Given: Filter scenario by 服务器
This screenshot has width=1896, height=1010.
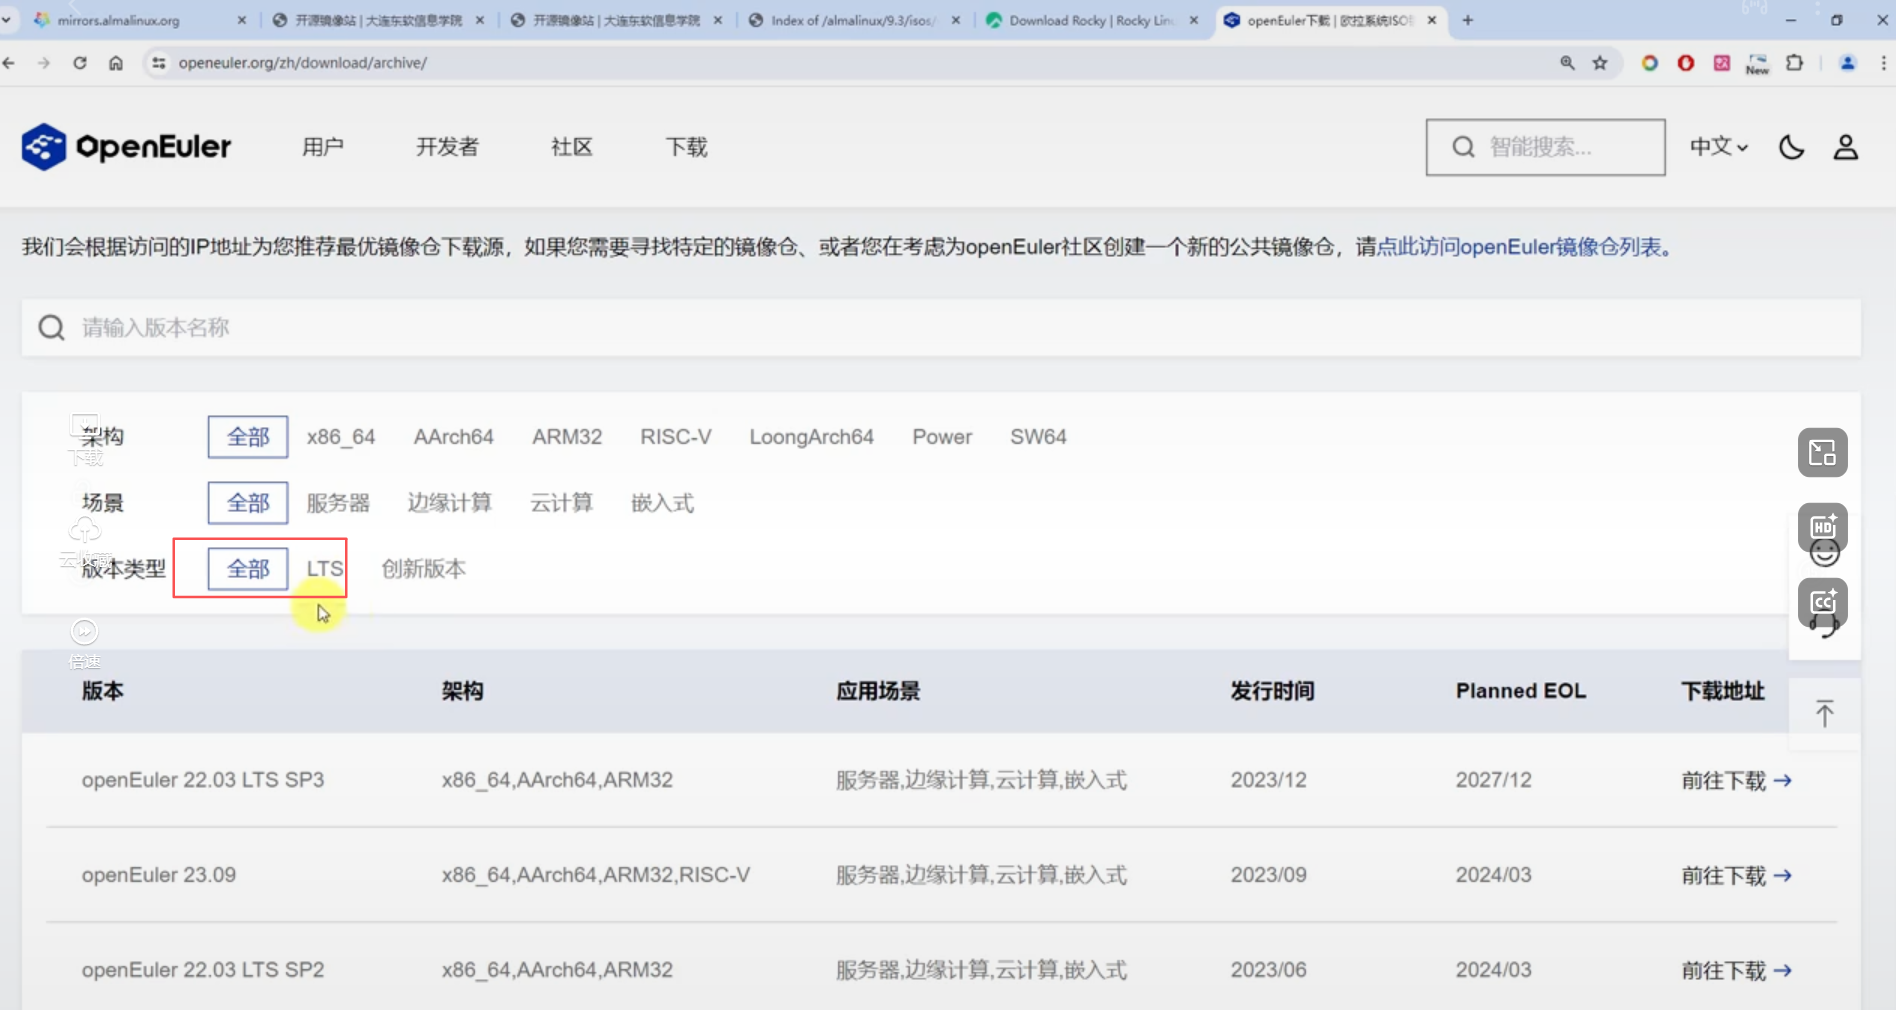Looking at the screenshot, I should pos(338,503).
